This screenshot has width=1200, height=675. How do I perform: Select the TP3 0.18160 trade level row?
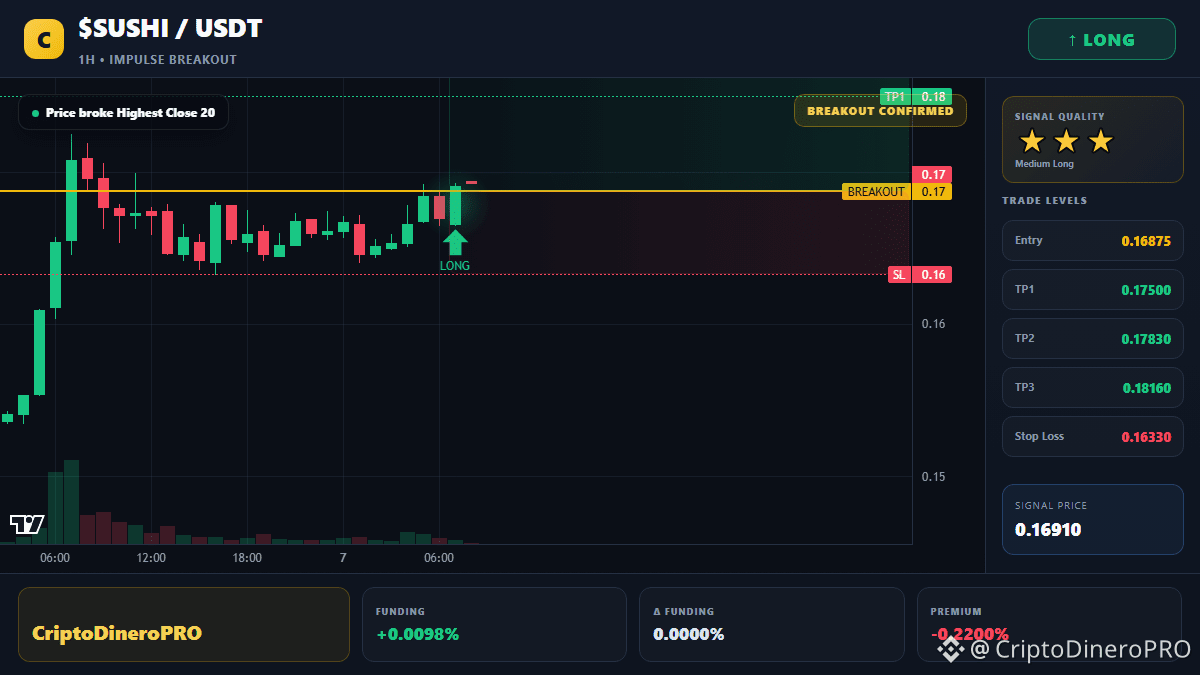(x=1093, y=388)
